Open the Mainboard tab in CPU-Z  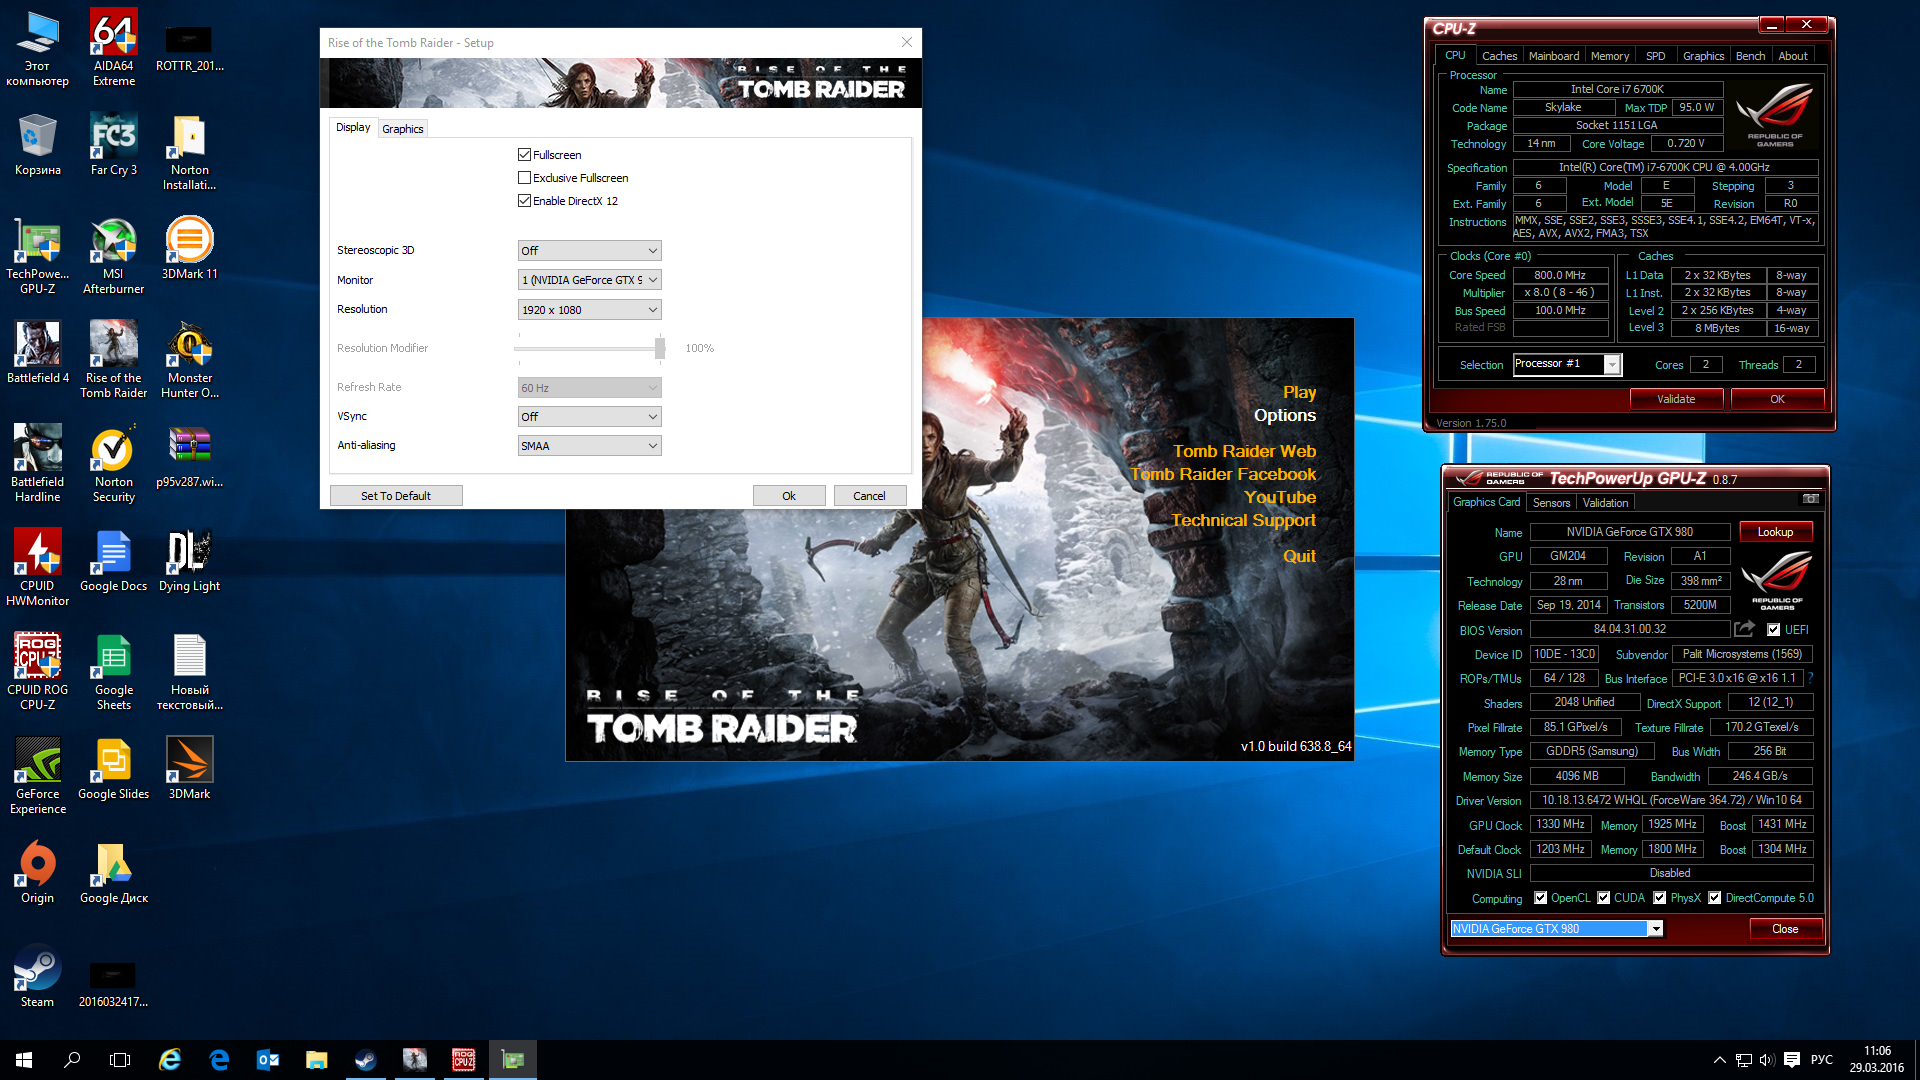[1553, 56]
